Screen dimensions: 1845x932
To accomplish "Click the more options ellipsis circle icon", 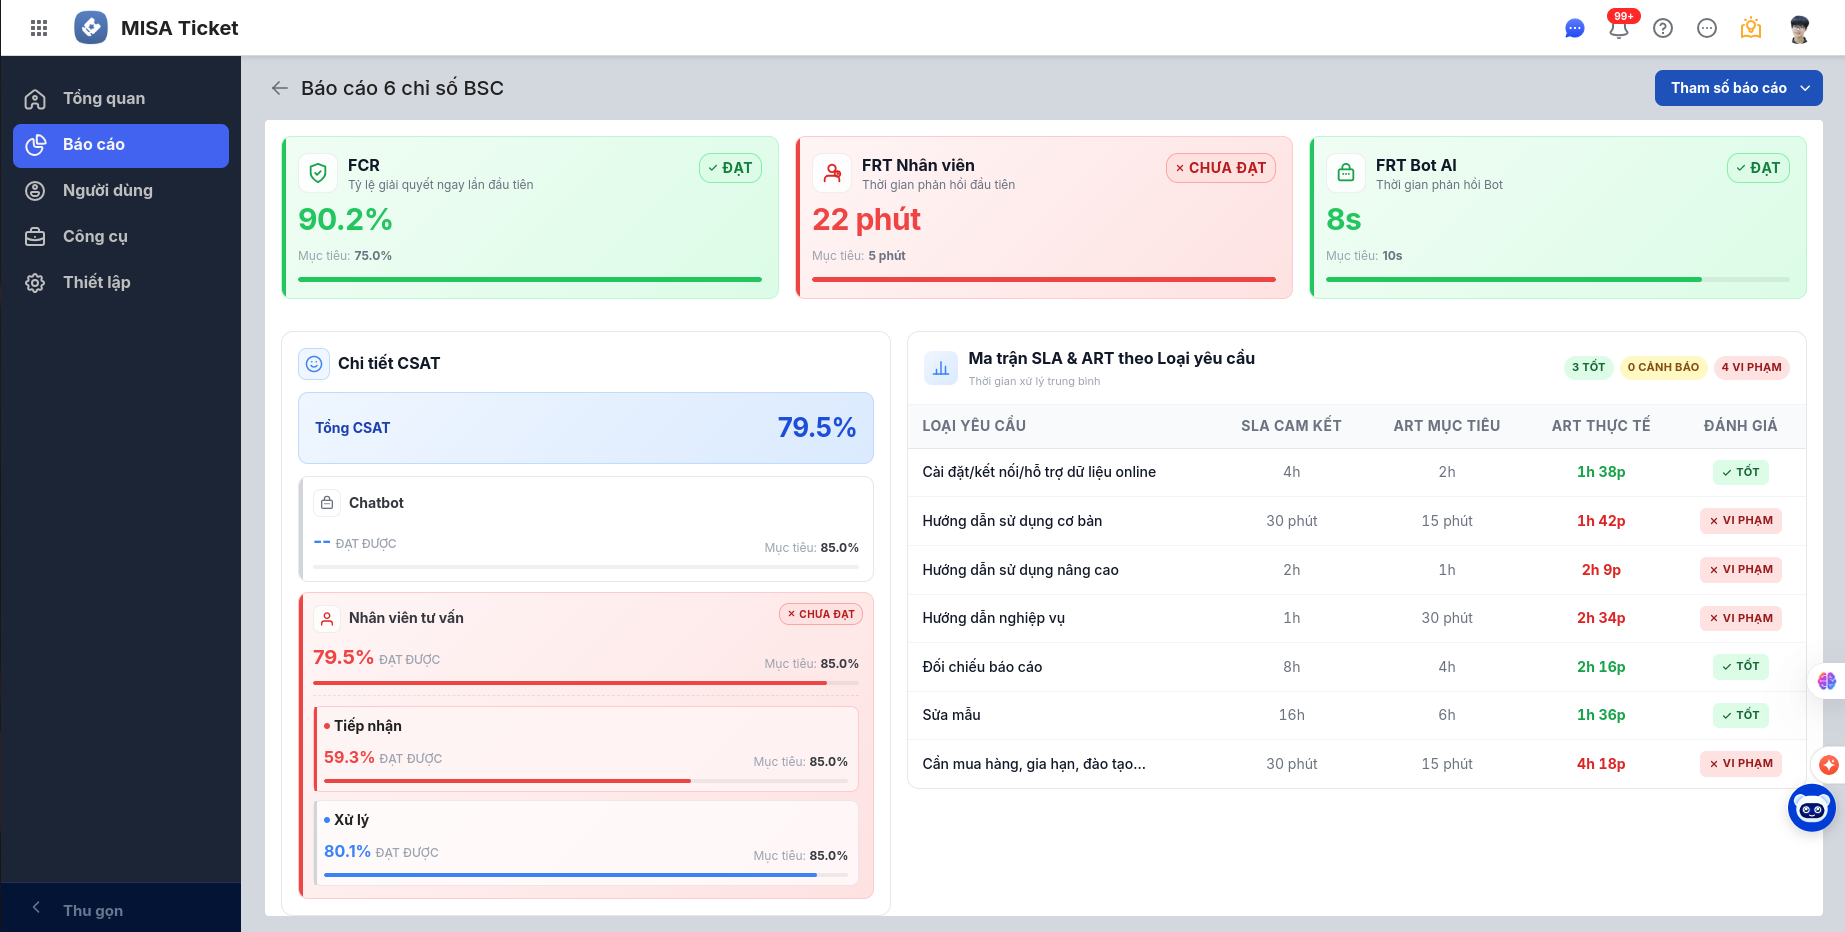I will coord(1706,28).
